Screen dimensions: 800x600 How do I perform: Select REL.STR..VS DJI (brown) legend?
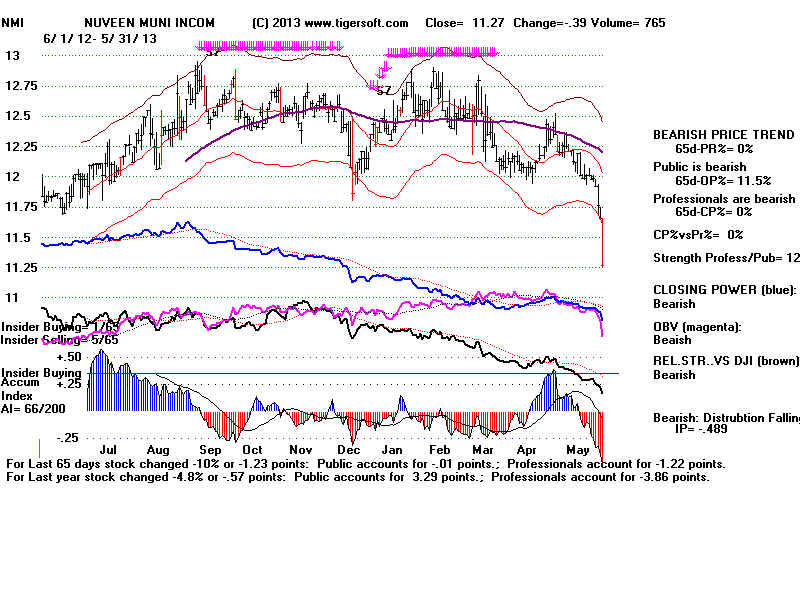722,362
